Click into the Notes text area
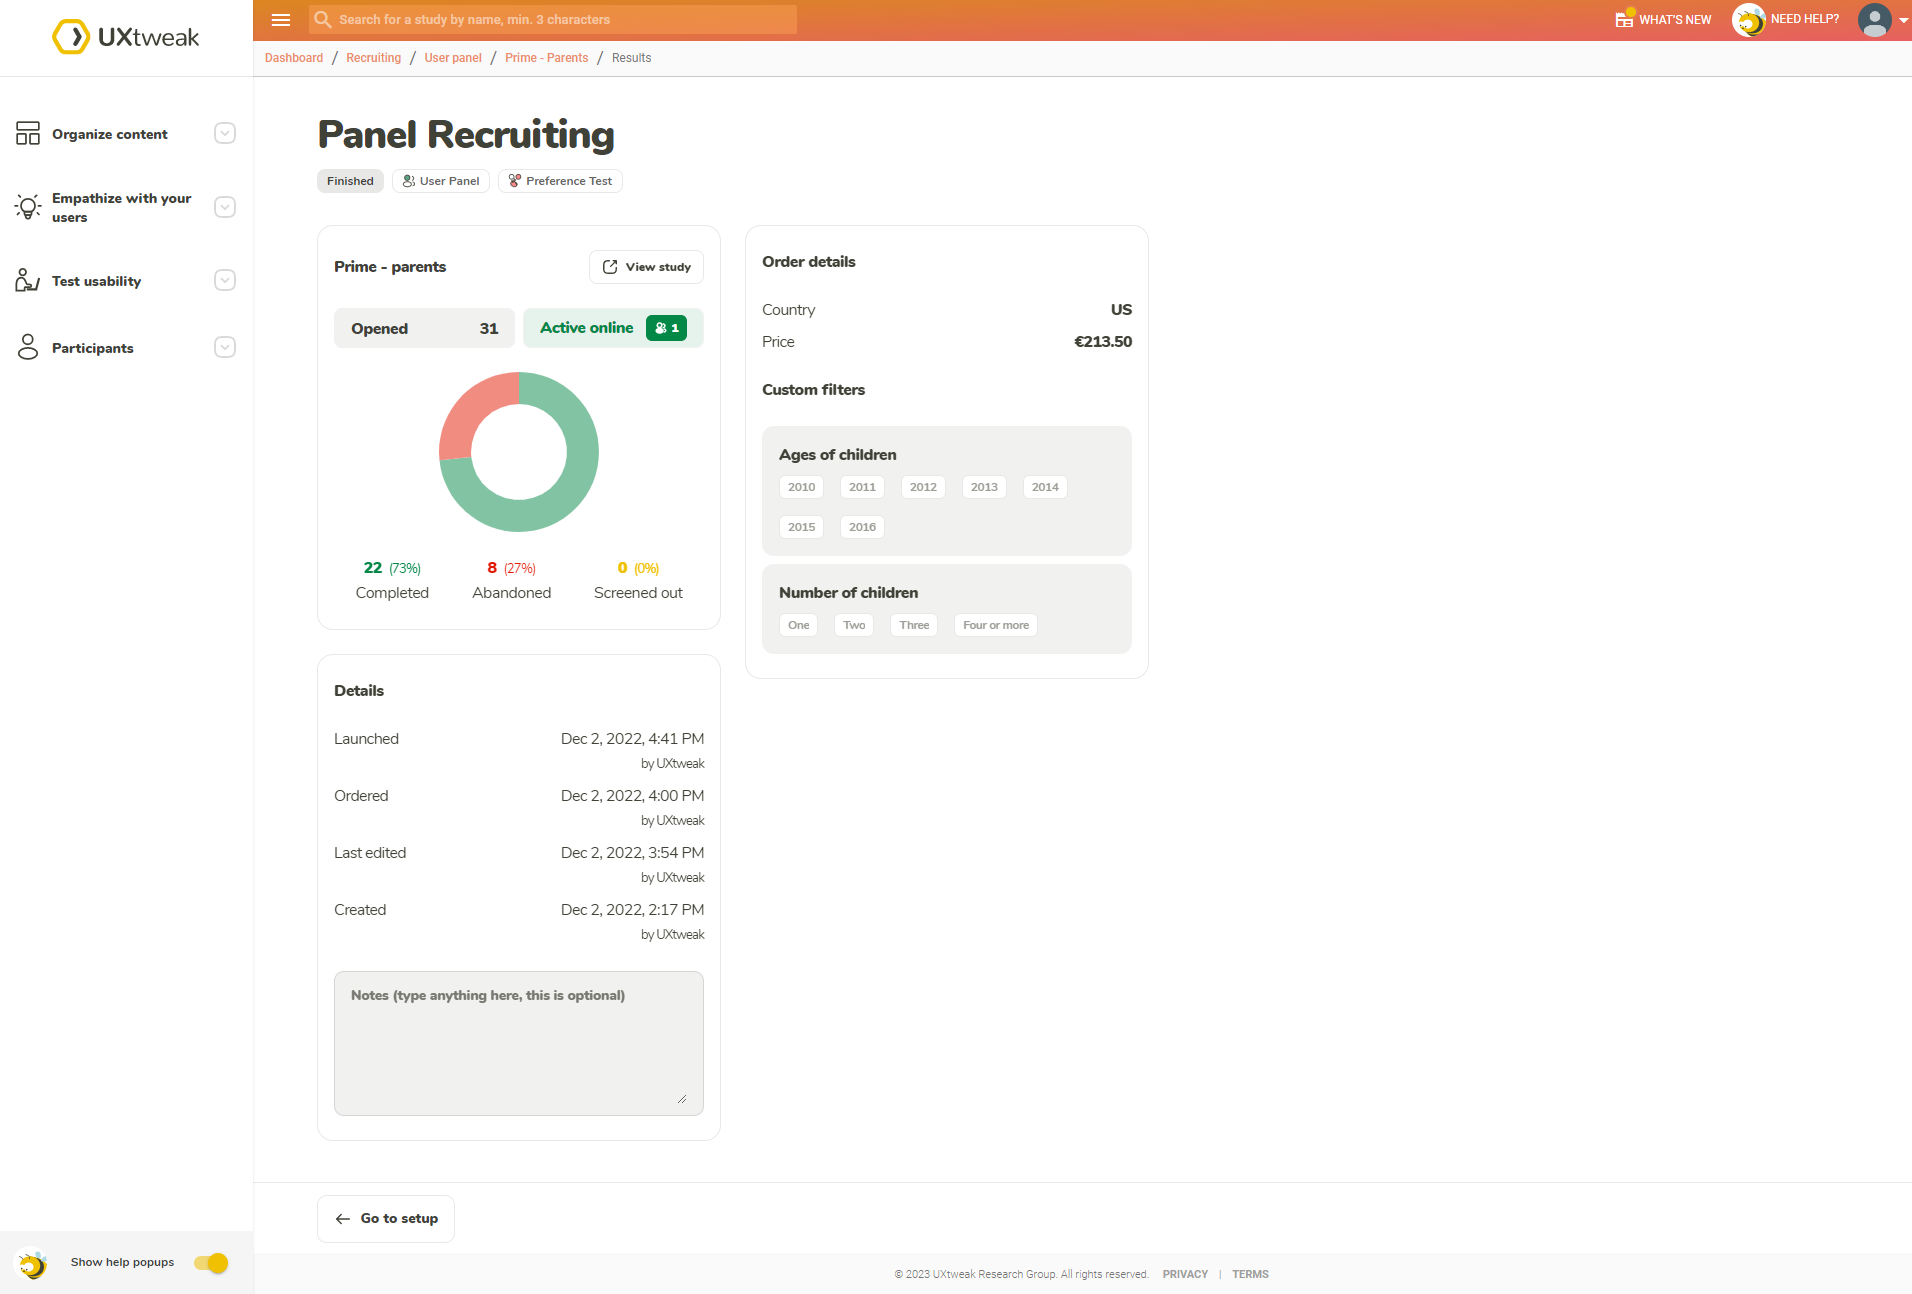 point(519,1043)
